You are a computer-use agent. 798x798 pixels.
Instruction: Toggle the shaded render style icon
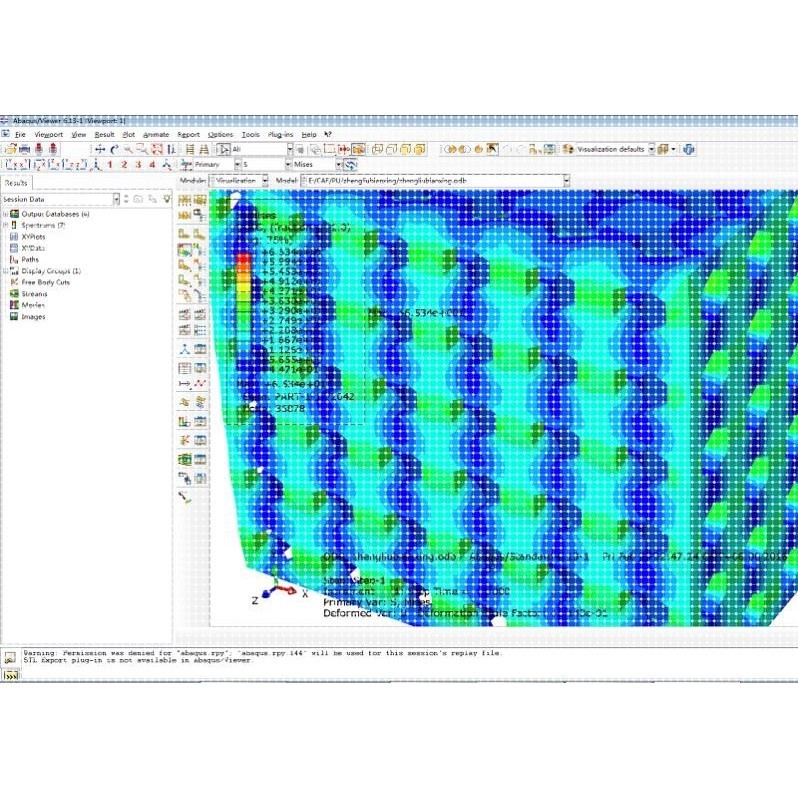[x=420, y=149]
